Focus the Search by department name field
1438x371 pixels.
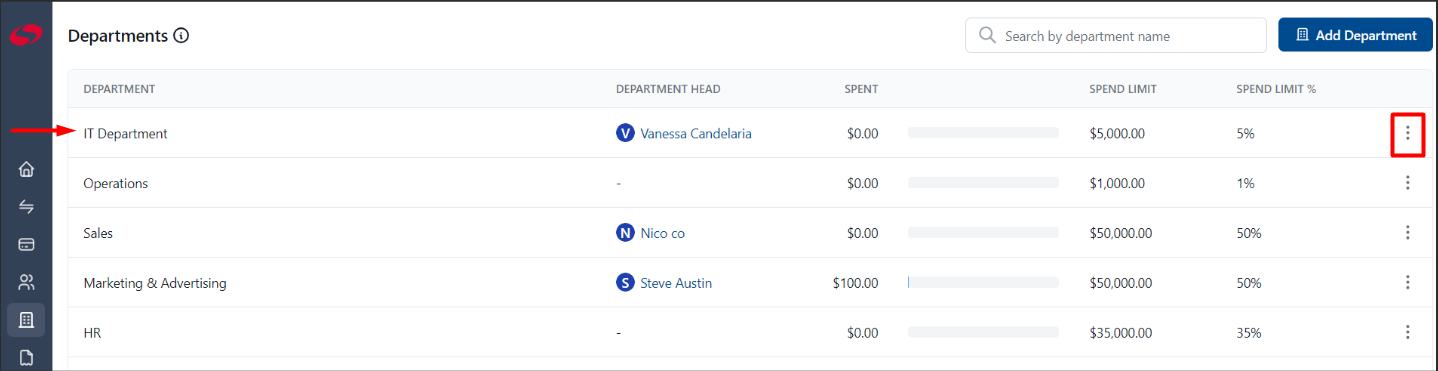[1116, 36]
